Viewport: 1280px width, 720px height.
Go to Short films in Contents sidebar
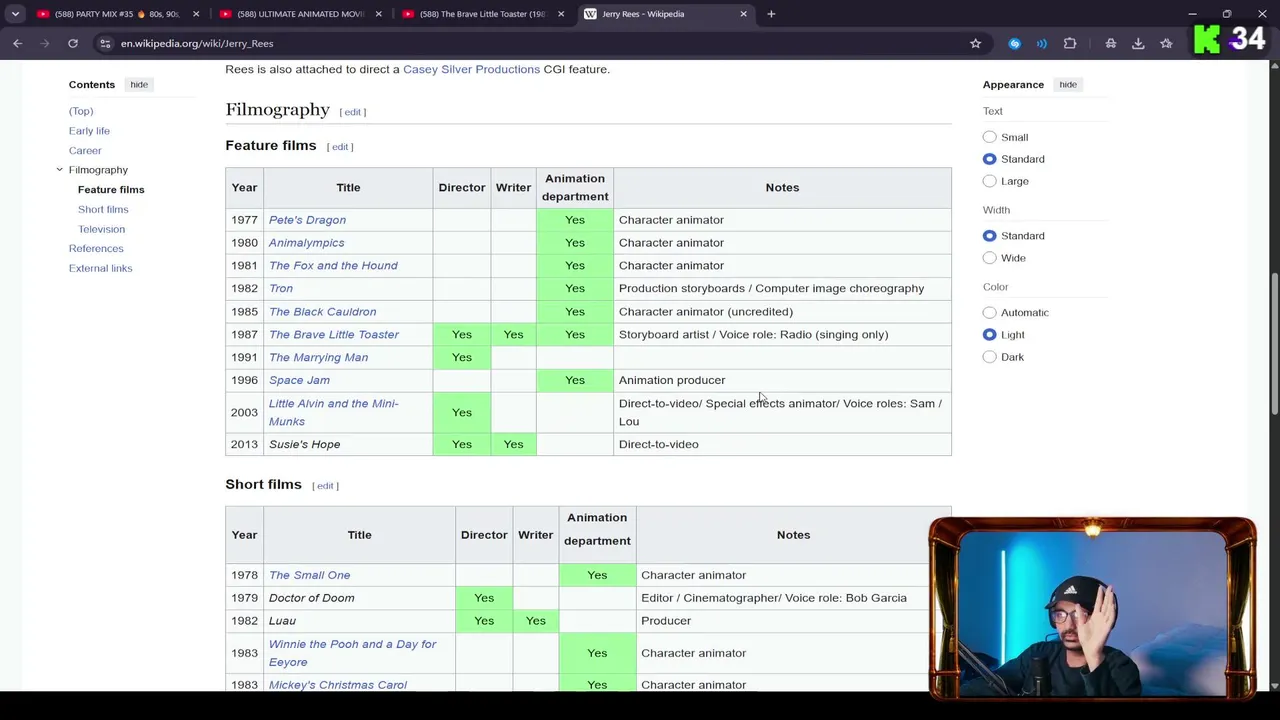[x=103, y=209]
